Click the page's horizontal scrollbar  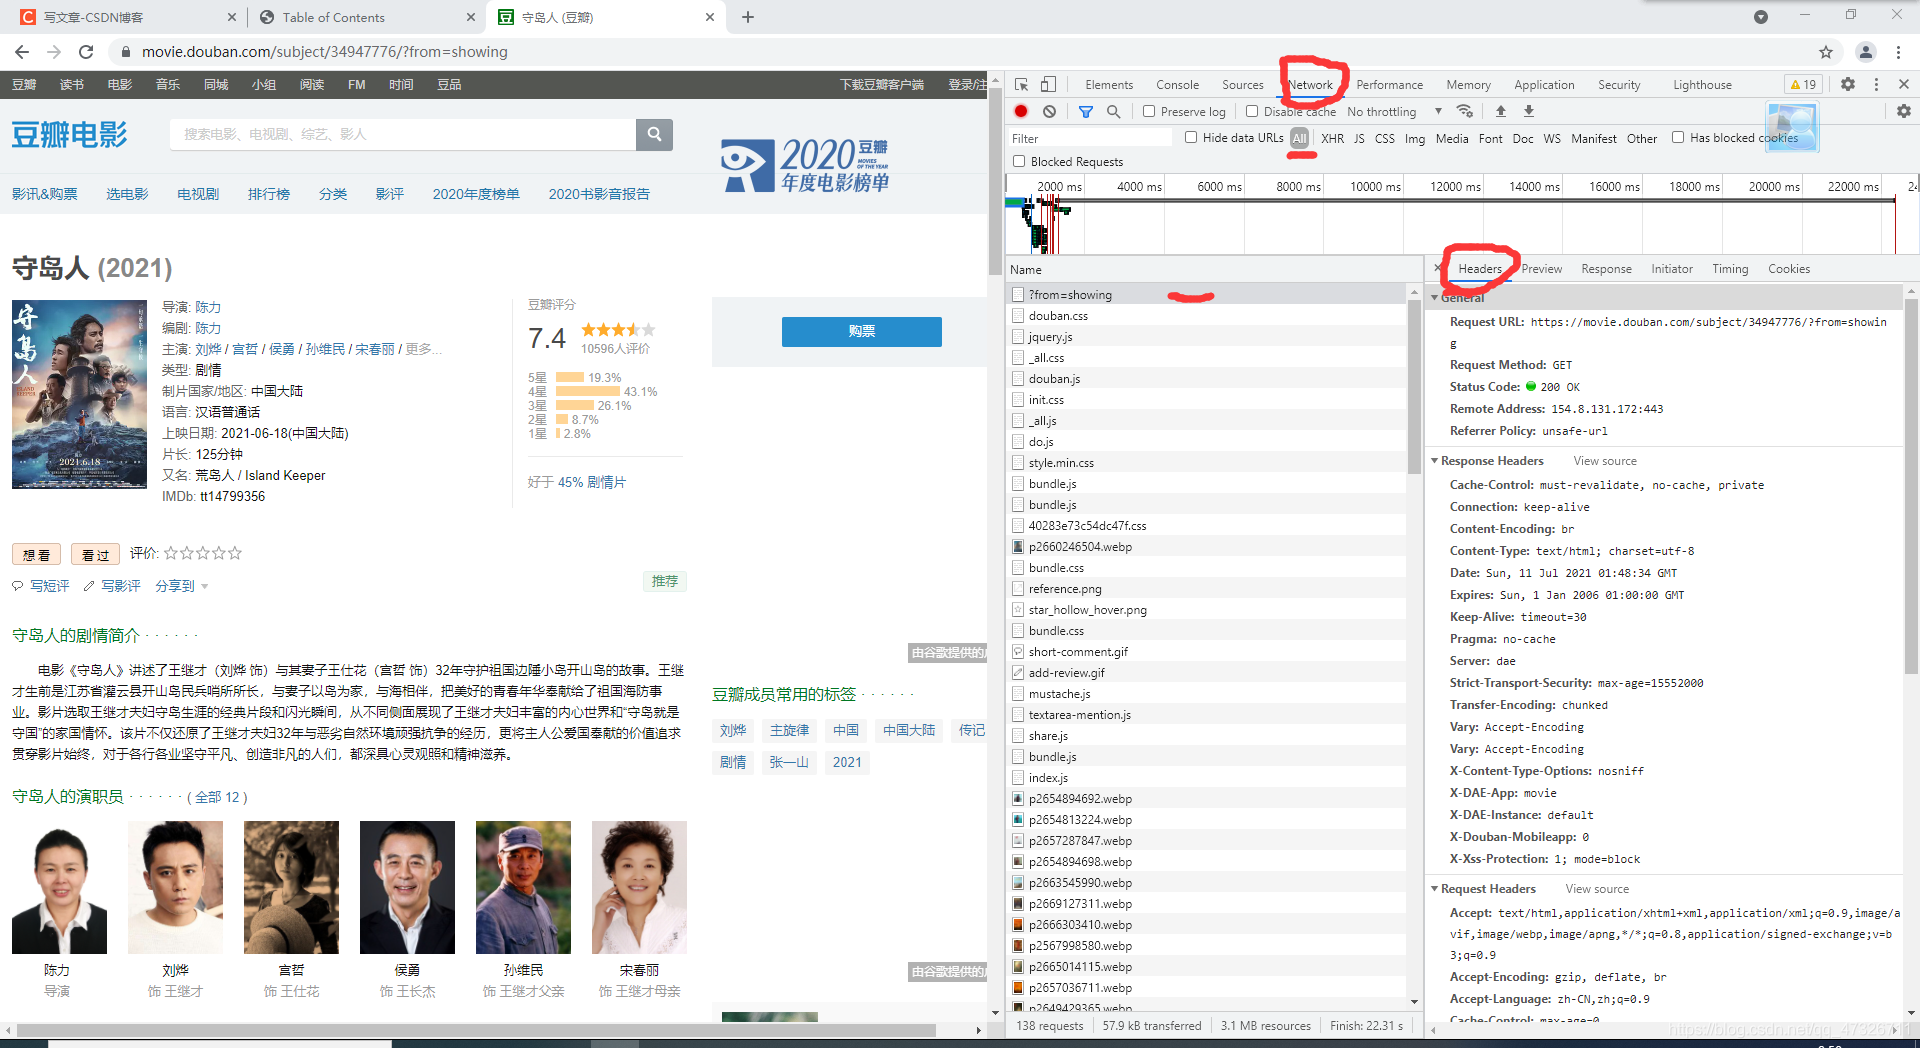click(476, 1030)
